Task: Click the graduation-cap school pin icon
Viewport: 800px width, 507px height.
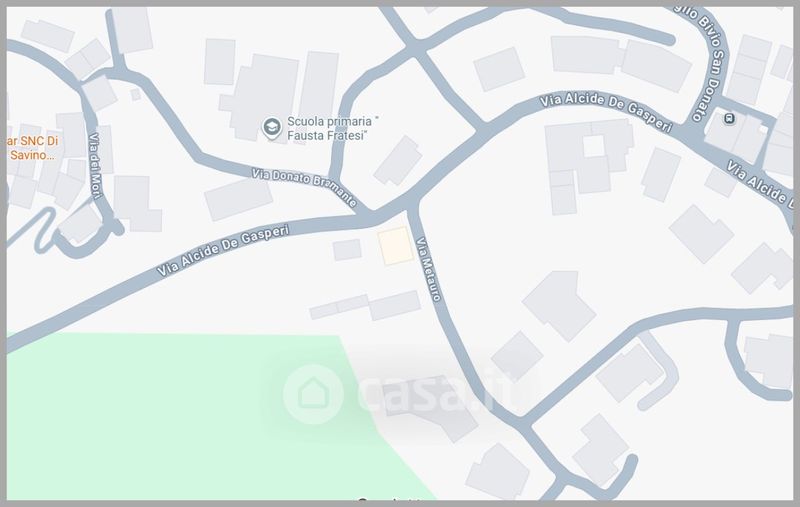Action: pyautogui.click(x=272, y=128)
